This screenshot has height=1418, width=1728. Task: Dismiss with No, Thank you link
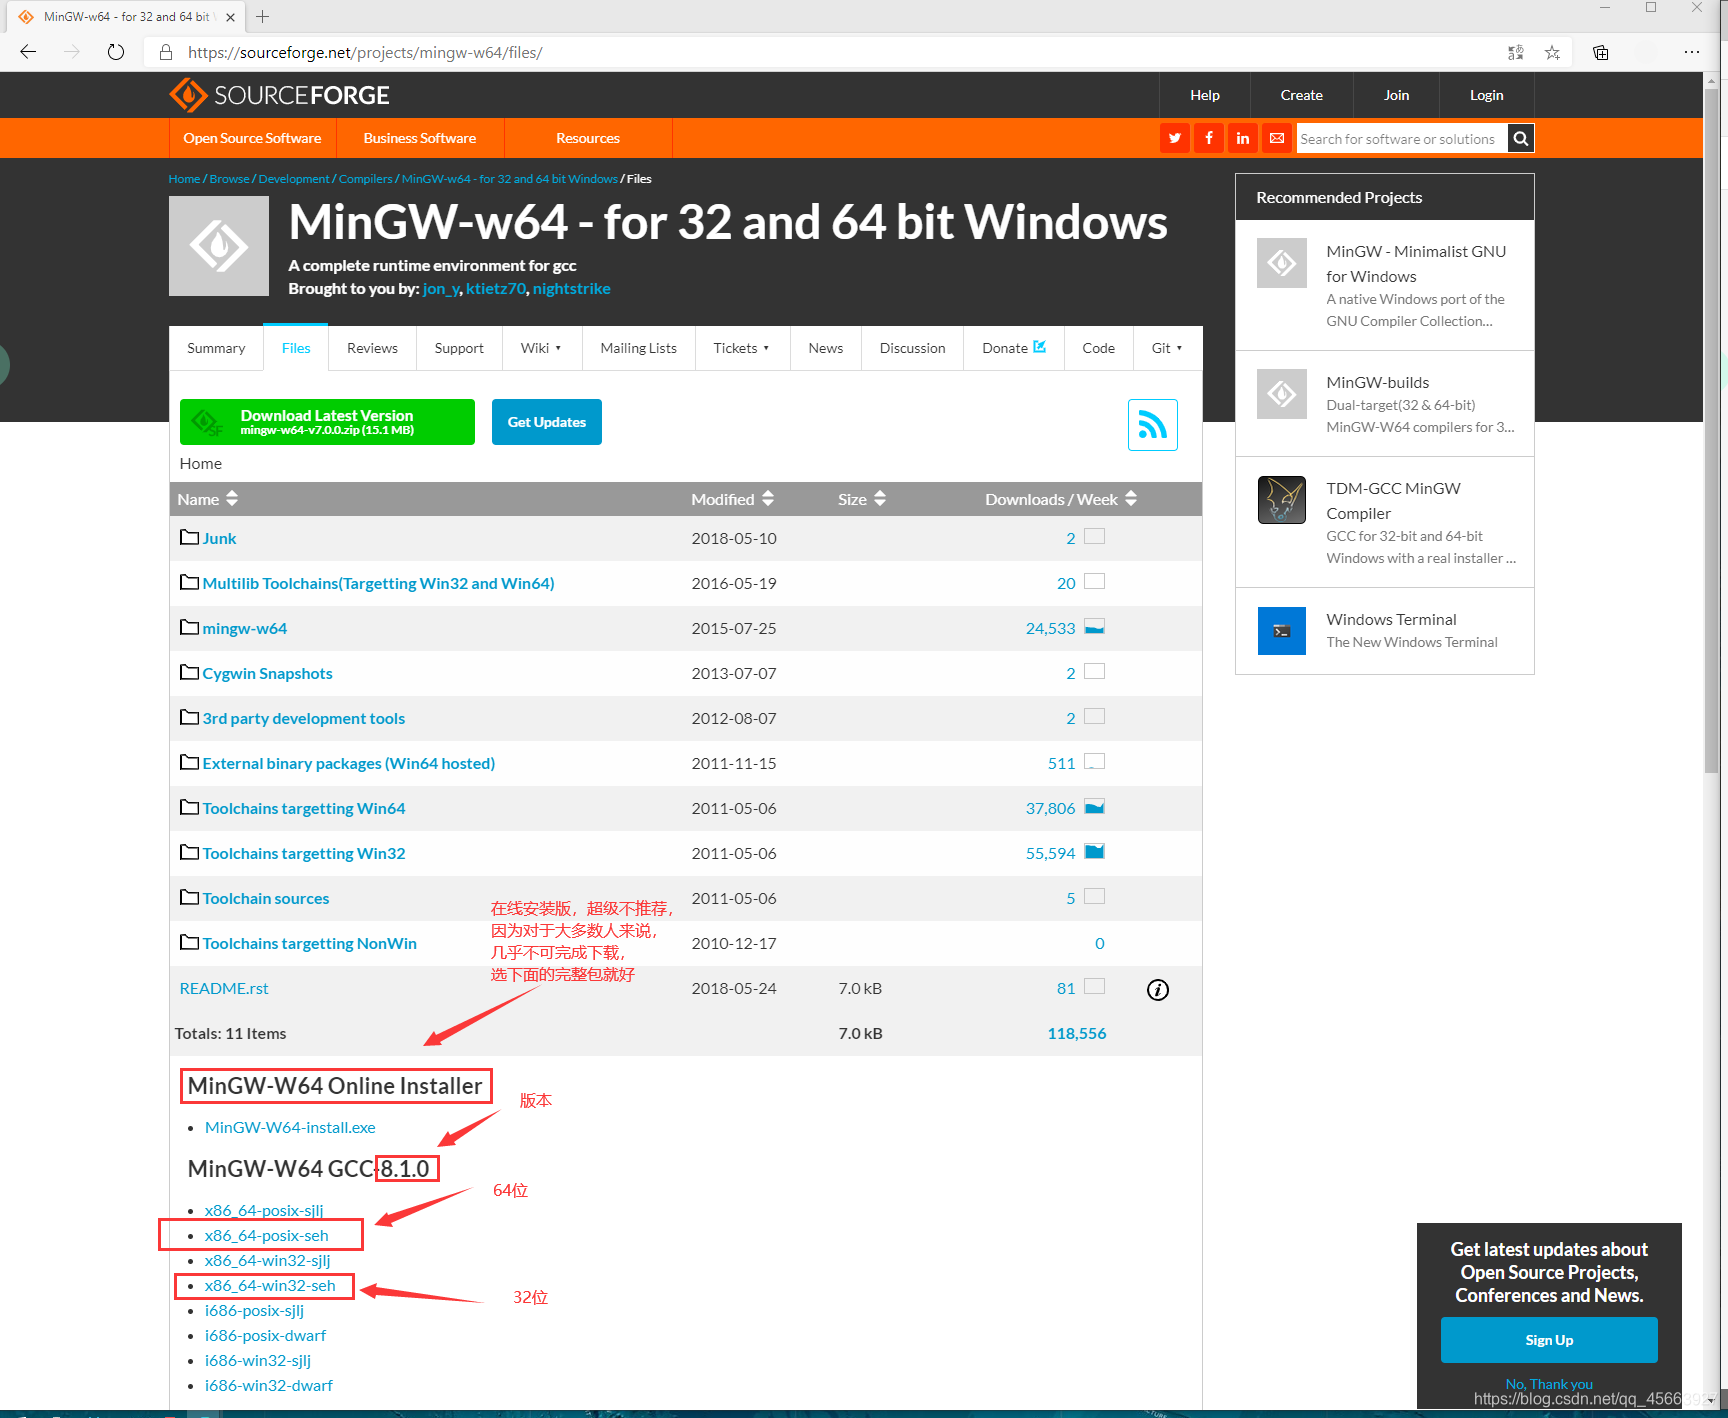pyautogui.click(x=1549, y=1384)
